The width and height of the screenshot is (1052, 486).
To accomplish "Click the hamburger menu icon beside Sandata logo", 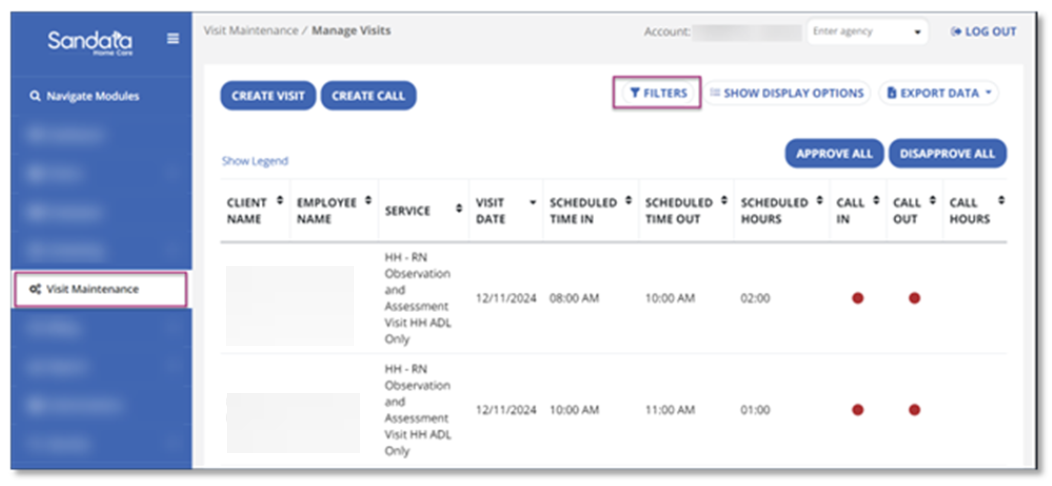I will [x=173, y=39].
